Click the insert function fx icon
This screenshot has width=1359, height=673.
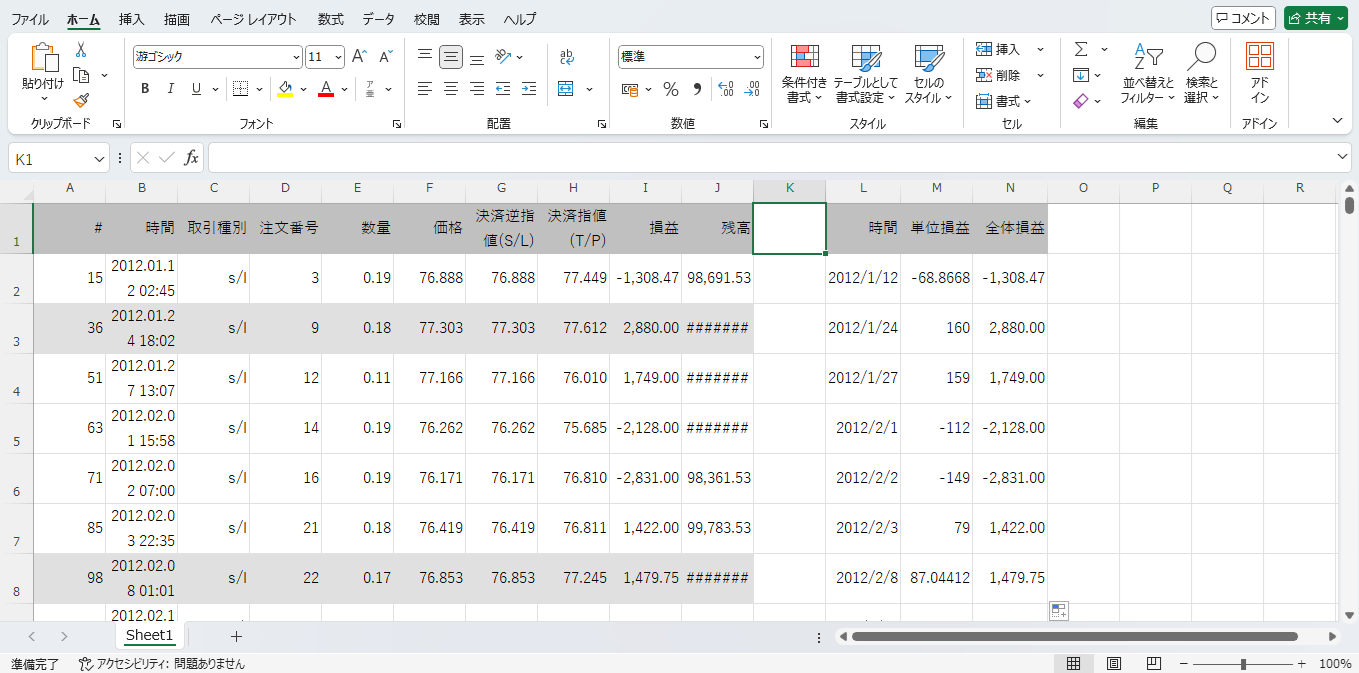point(192,158)
